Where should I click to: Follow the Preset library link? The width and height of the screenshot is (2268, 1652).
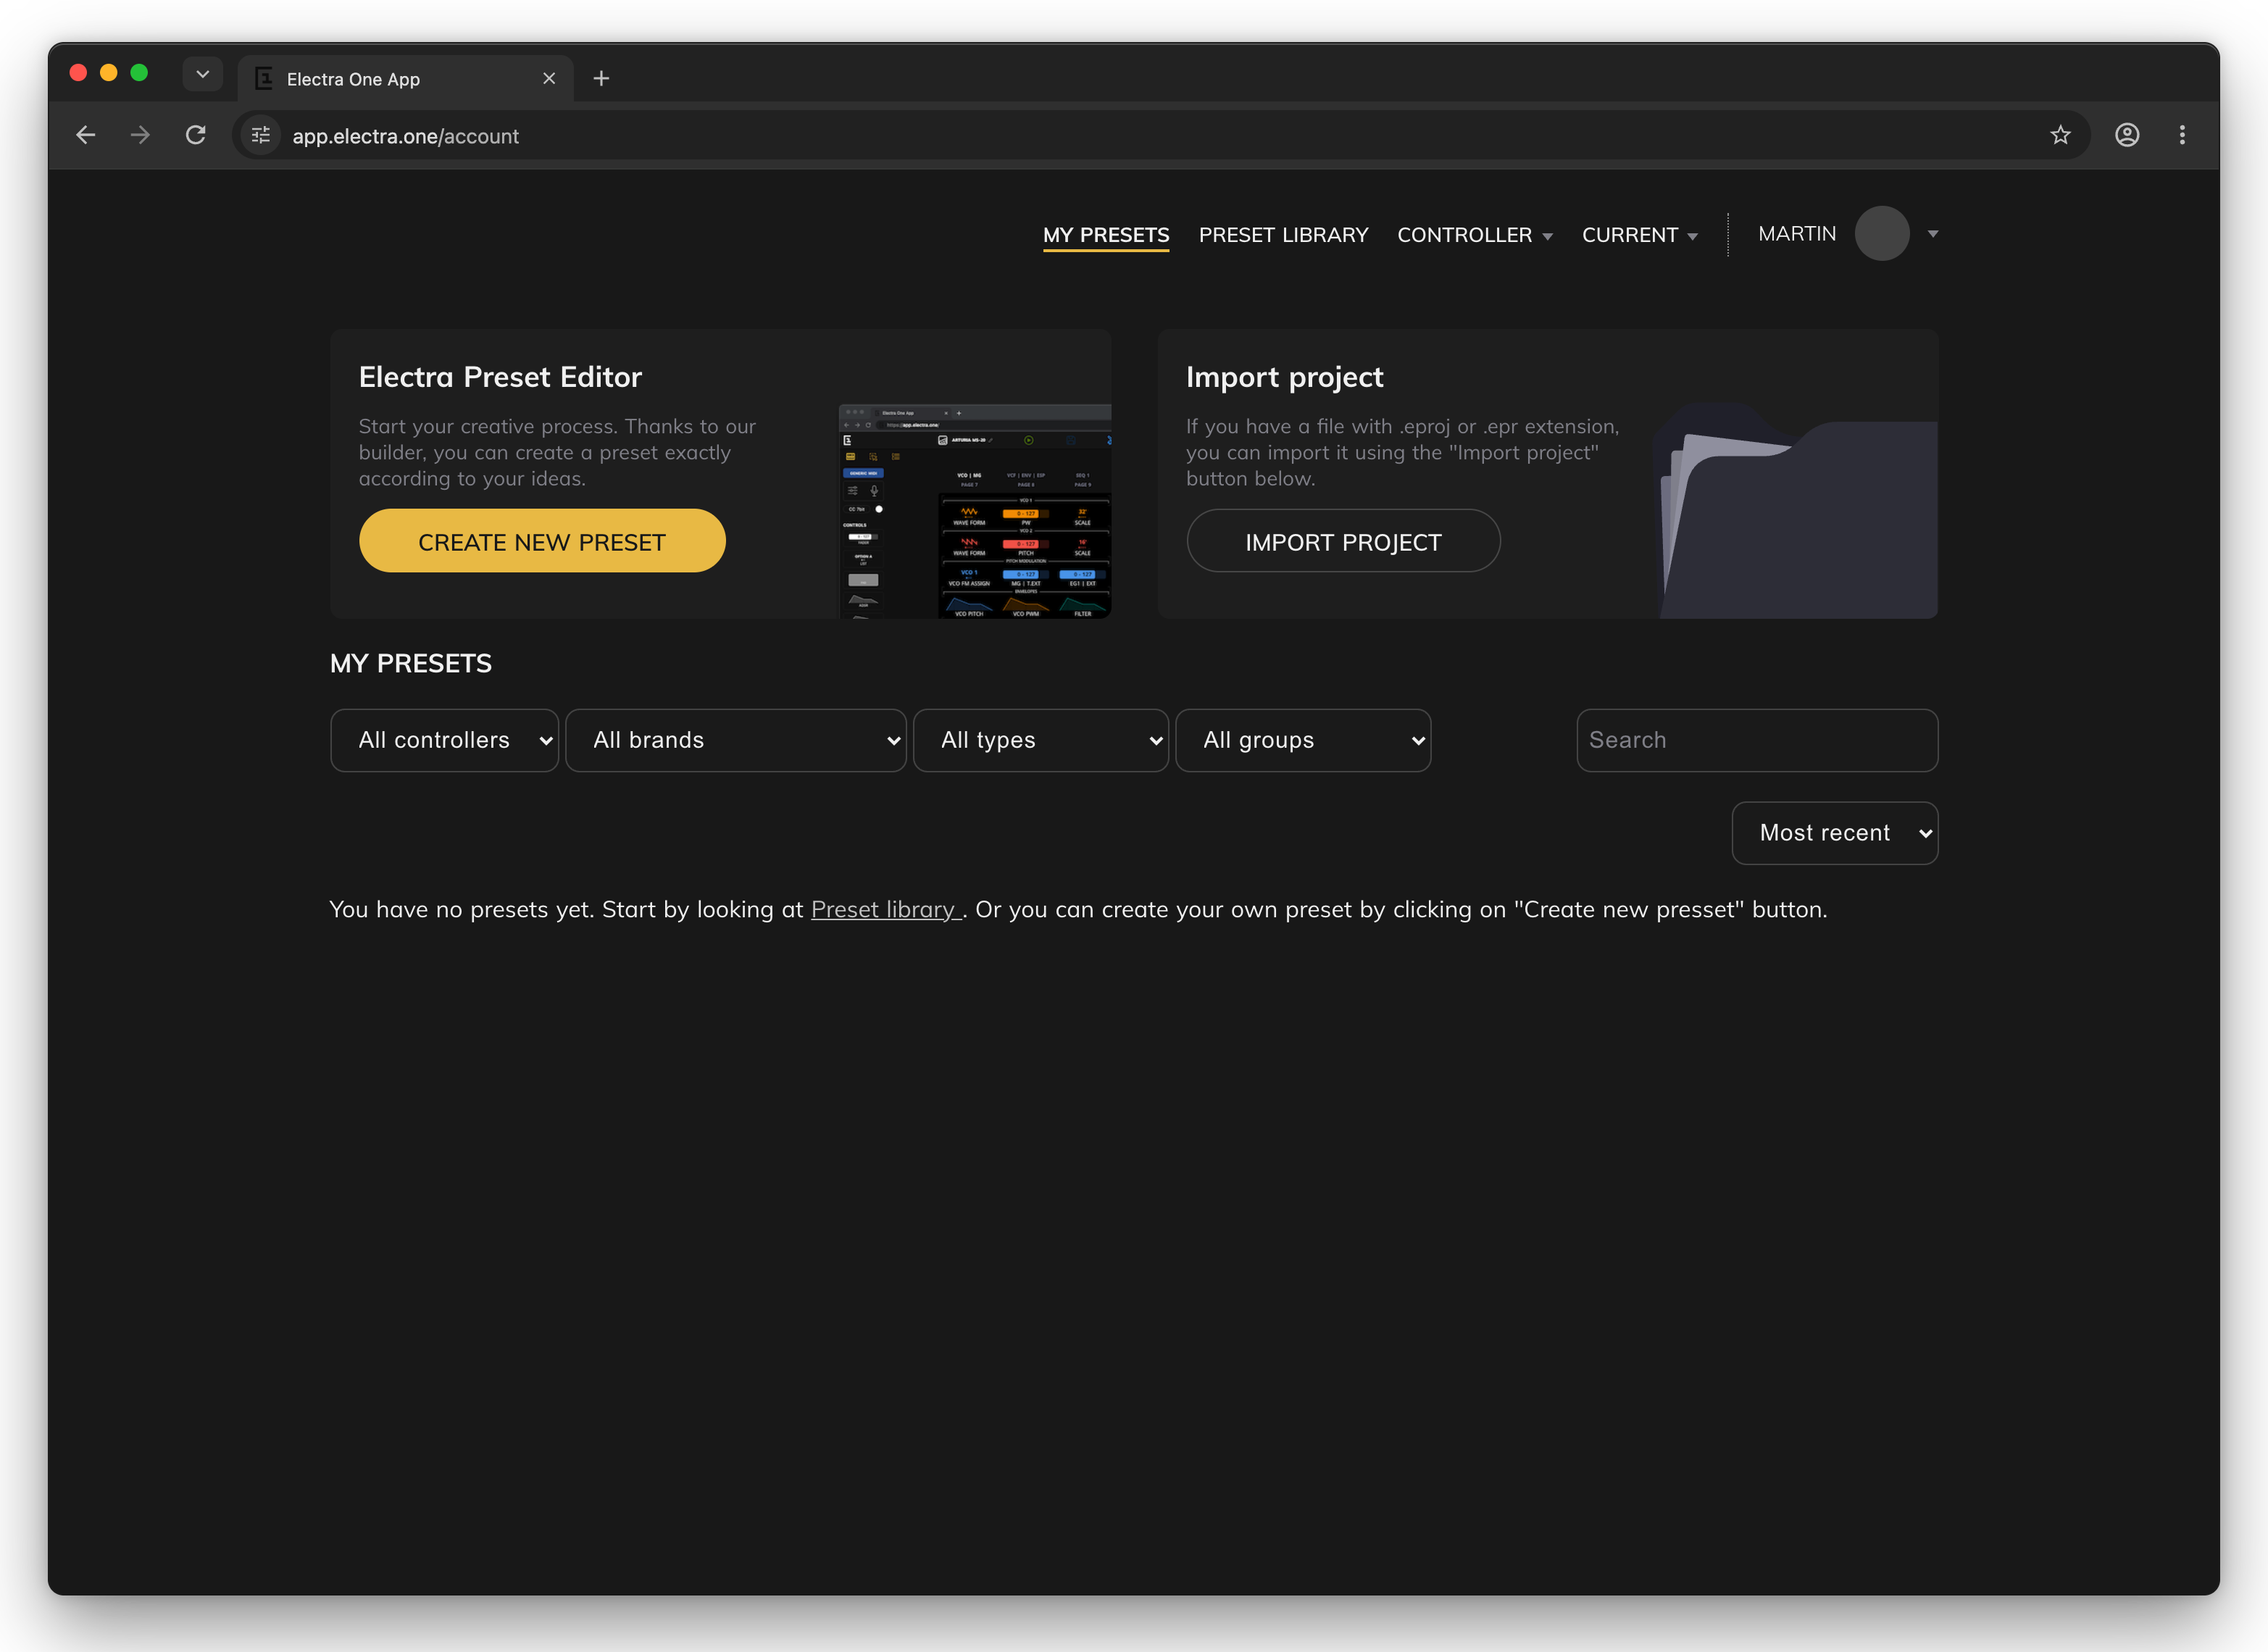coord(885,910)
